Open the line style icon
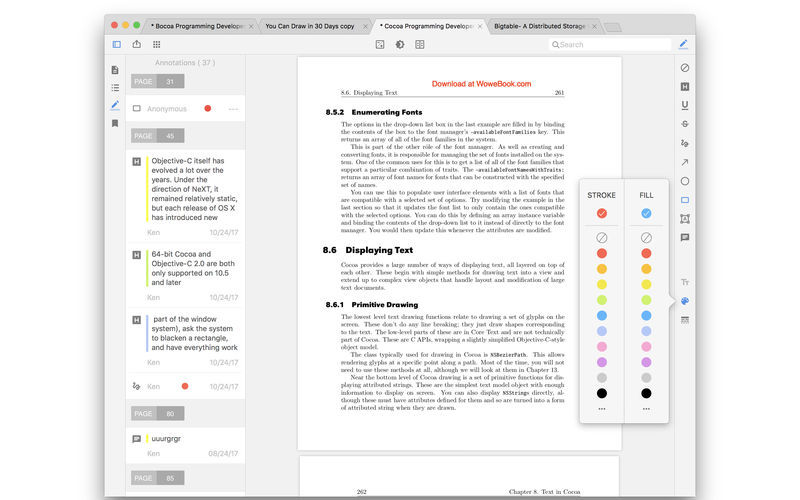This screenshot has width=800, height=500. click(x=685, y=320)
